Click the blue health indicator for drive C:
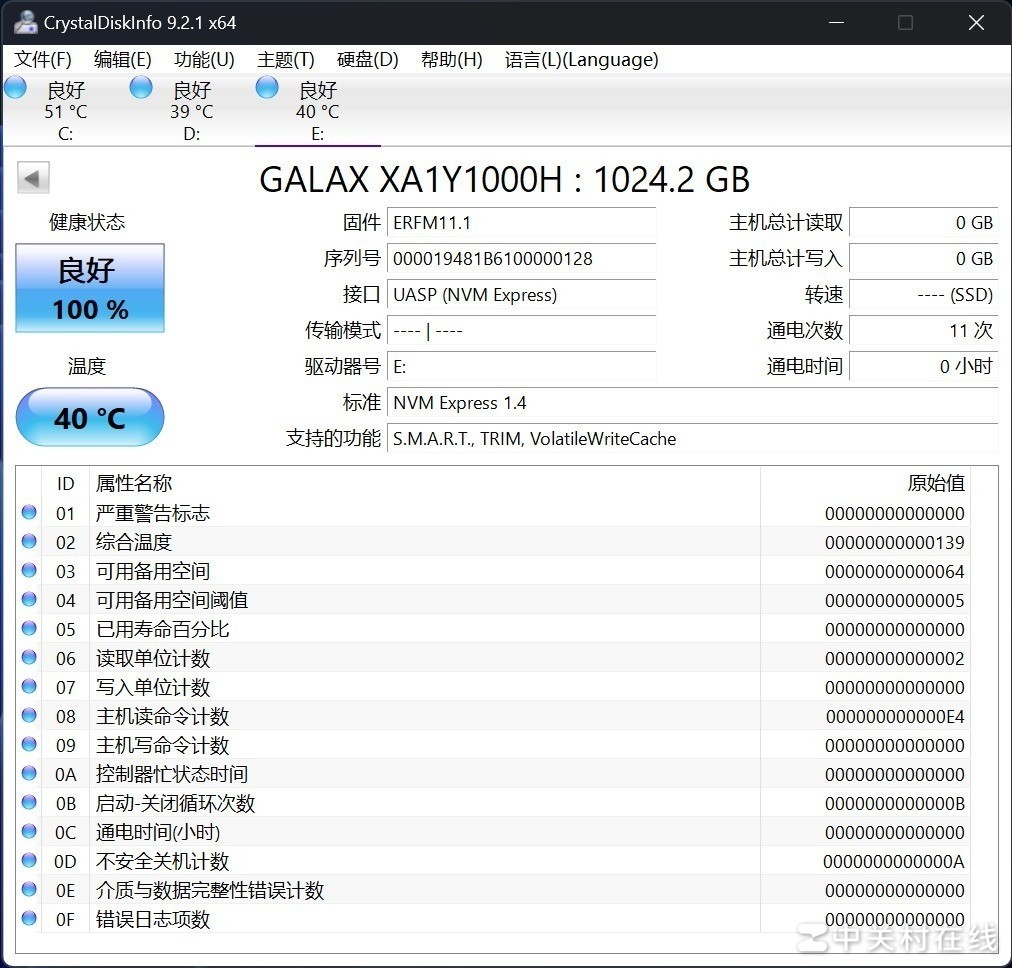 tap(15, 87)
